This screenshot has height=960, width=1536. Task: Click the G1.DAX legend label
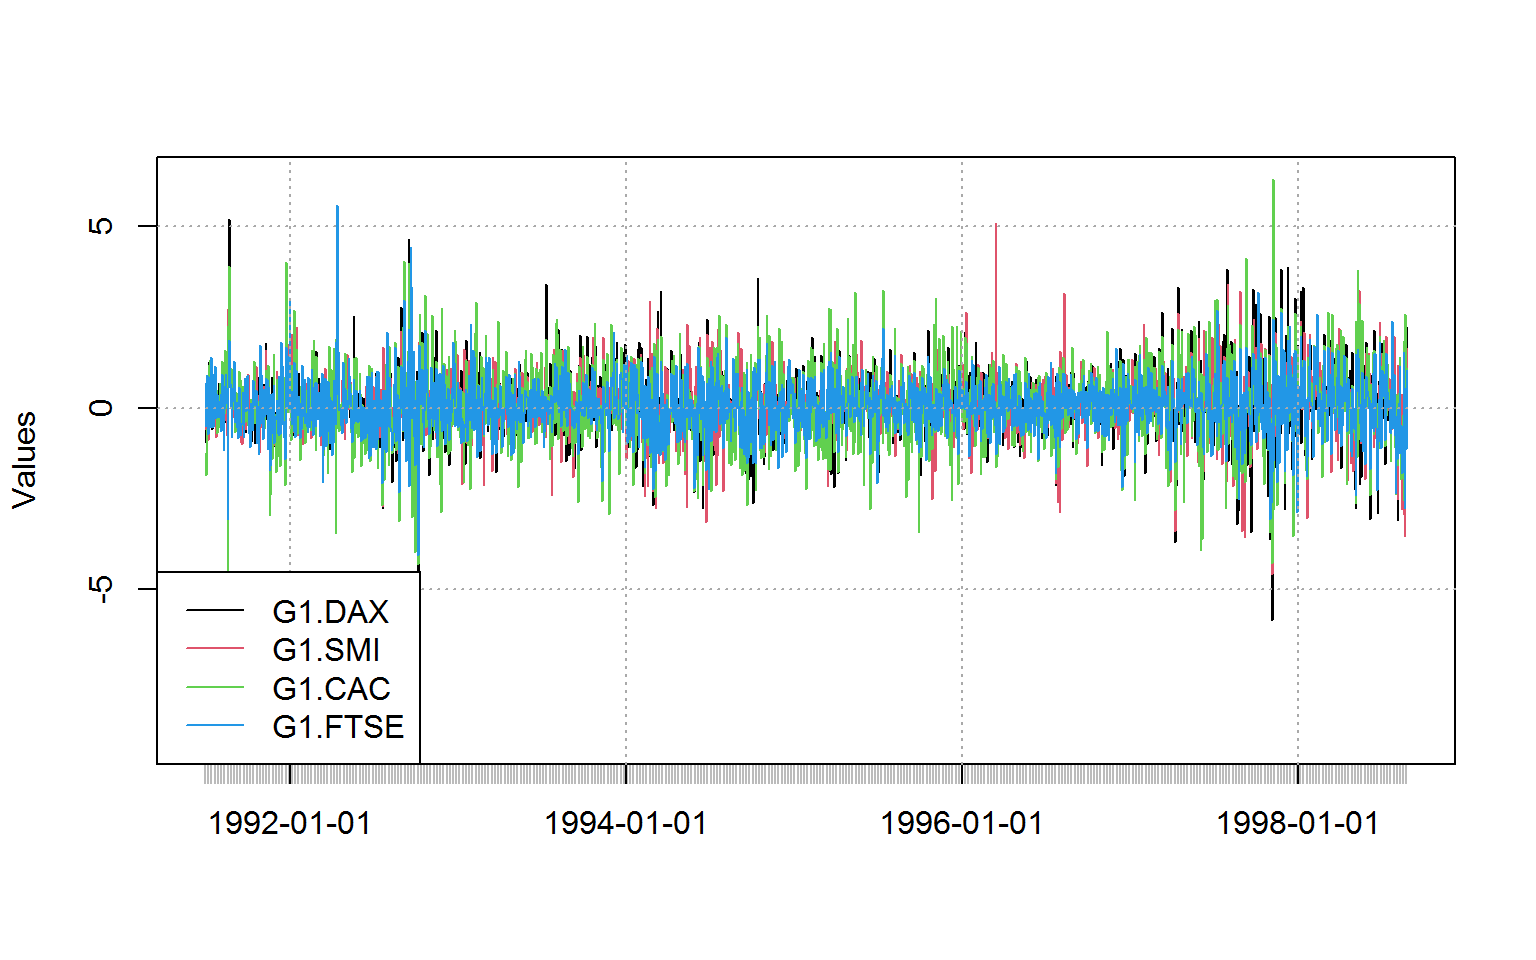click(330, 611)
